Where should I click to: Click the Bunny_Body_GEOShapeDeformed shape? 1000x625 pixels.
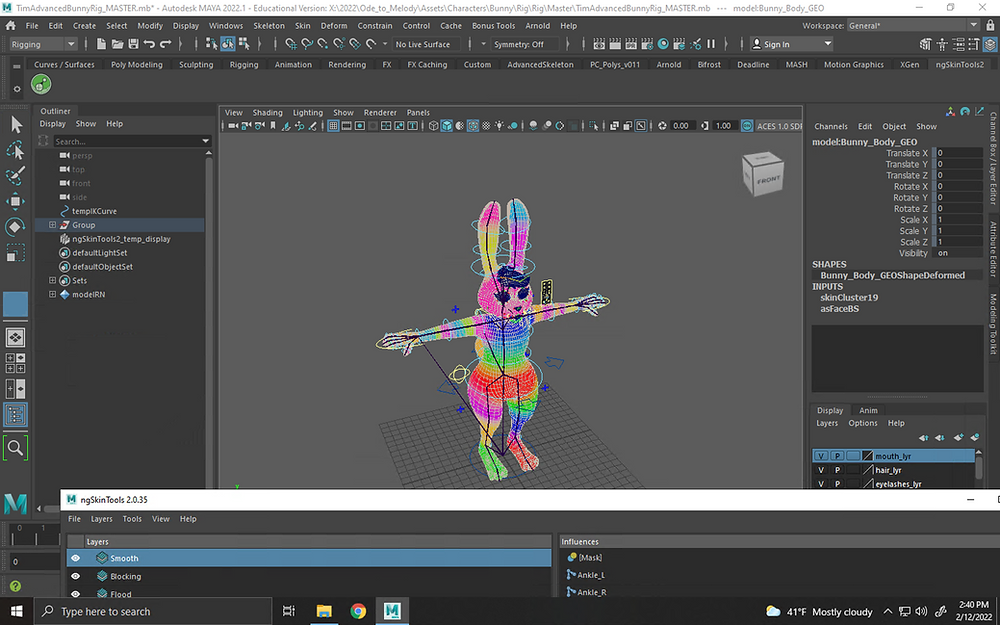(892, 275)
